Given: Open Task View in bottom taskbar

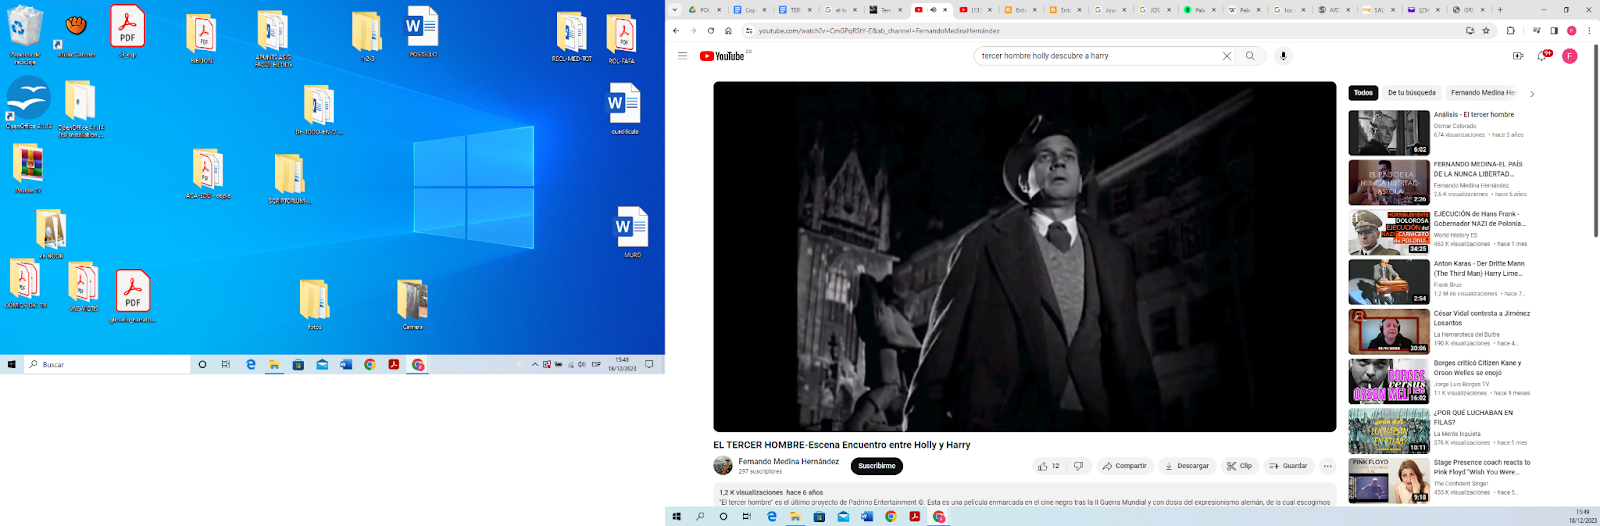Looking at the screenshot, I should click(747, 517).
